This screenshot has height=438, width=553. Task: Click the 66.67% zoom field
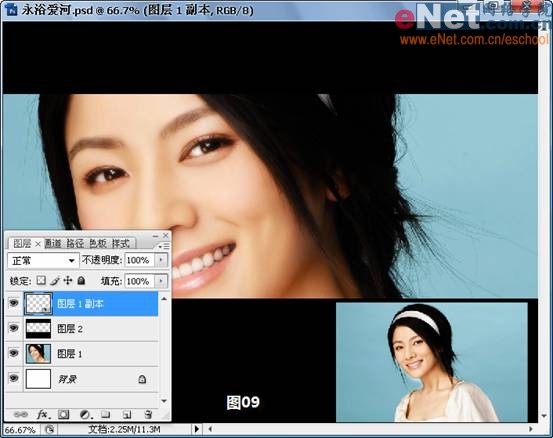coord(20,430)
